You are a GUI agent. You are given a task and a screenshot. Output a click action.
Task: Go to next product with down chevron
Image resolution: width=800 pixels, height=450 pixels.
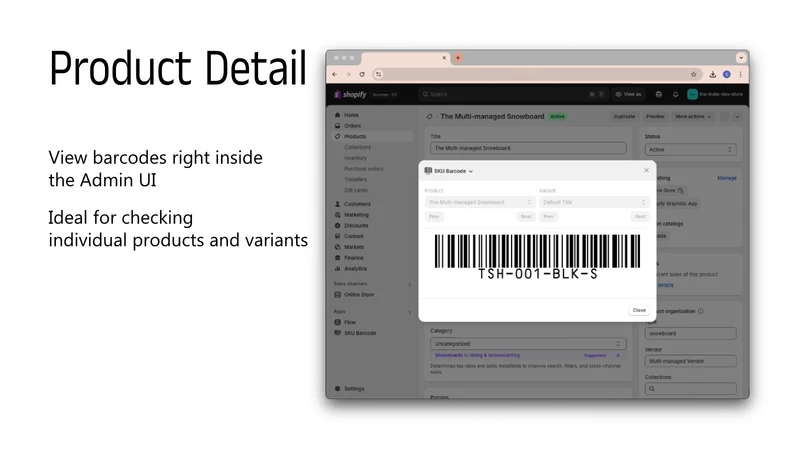(737, 117)
